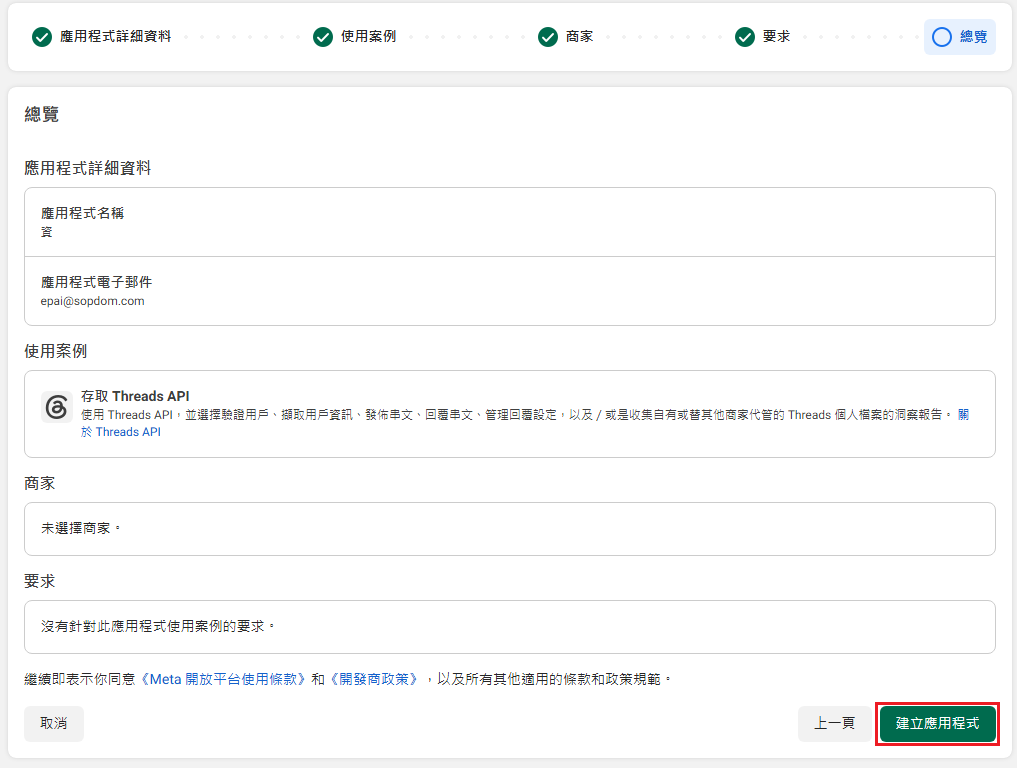Select the 要求 step
The height and width of the screenshot is (768, 1017).
[x=763, y=37]
